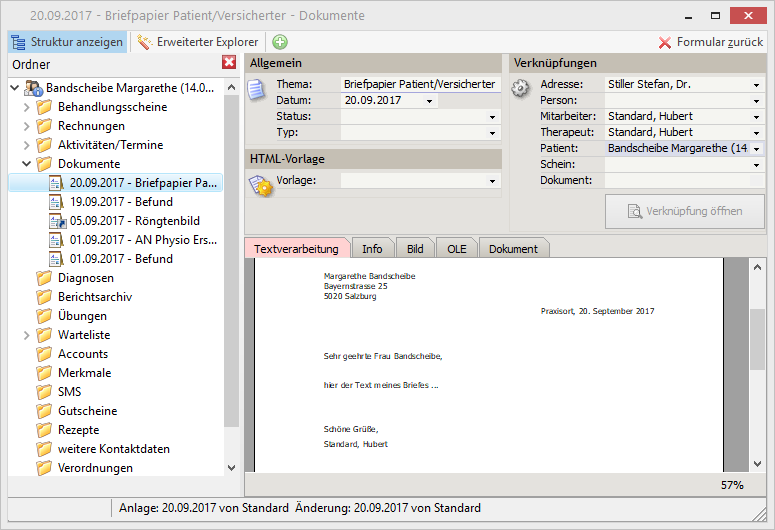Close the Ordner panel with red X
Viewport: 775px width, 530px height.
pos(229,64)
